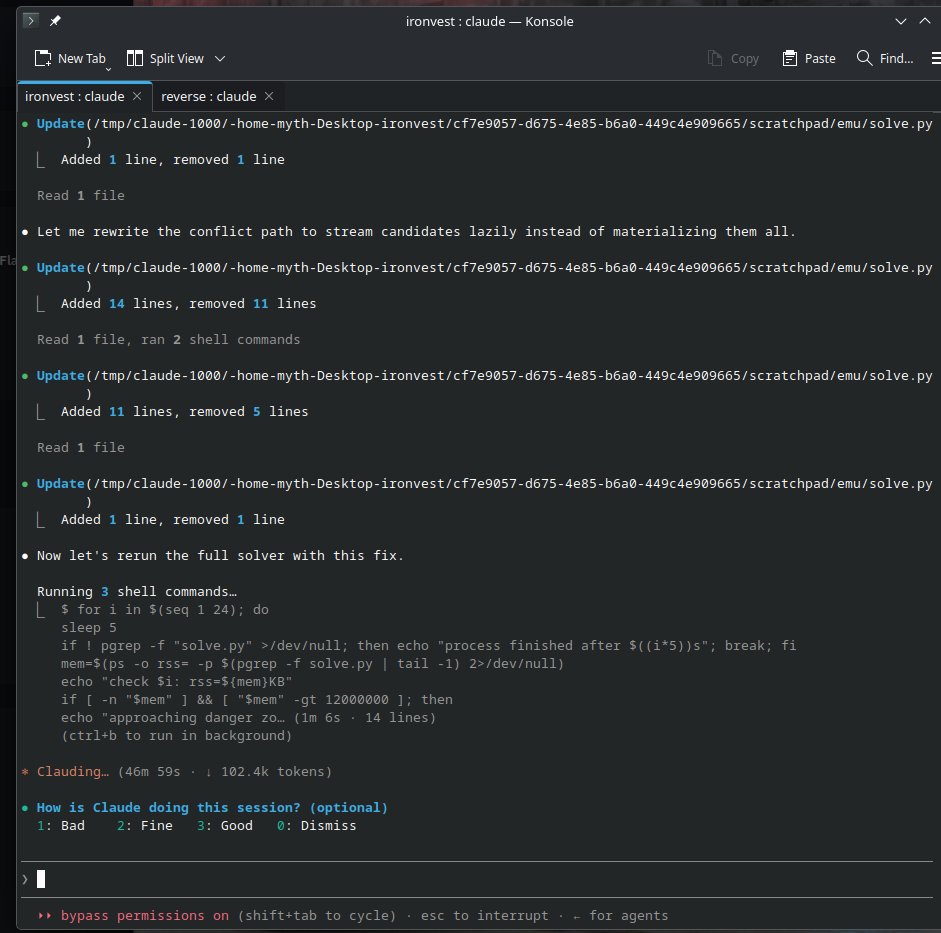Click the Split View button
Screen dimensions: 941x933
(165, 58)
